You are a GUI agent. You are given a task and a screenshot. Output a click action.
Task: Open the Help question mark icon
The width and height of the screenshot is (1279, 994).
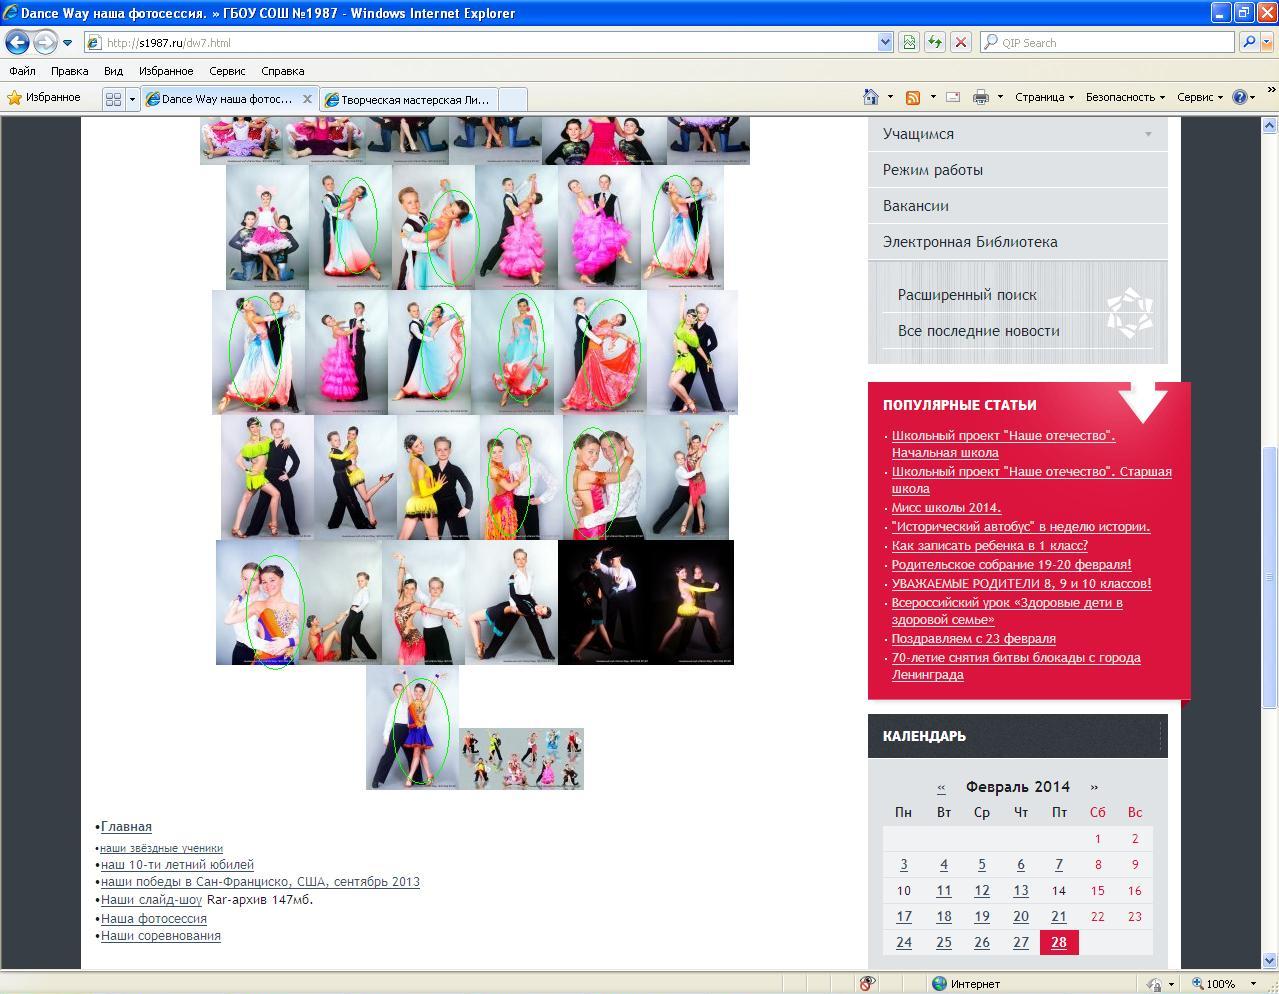pyautogui.click(x=1240, y=97)
